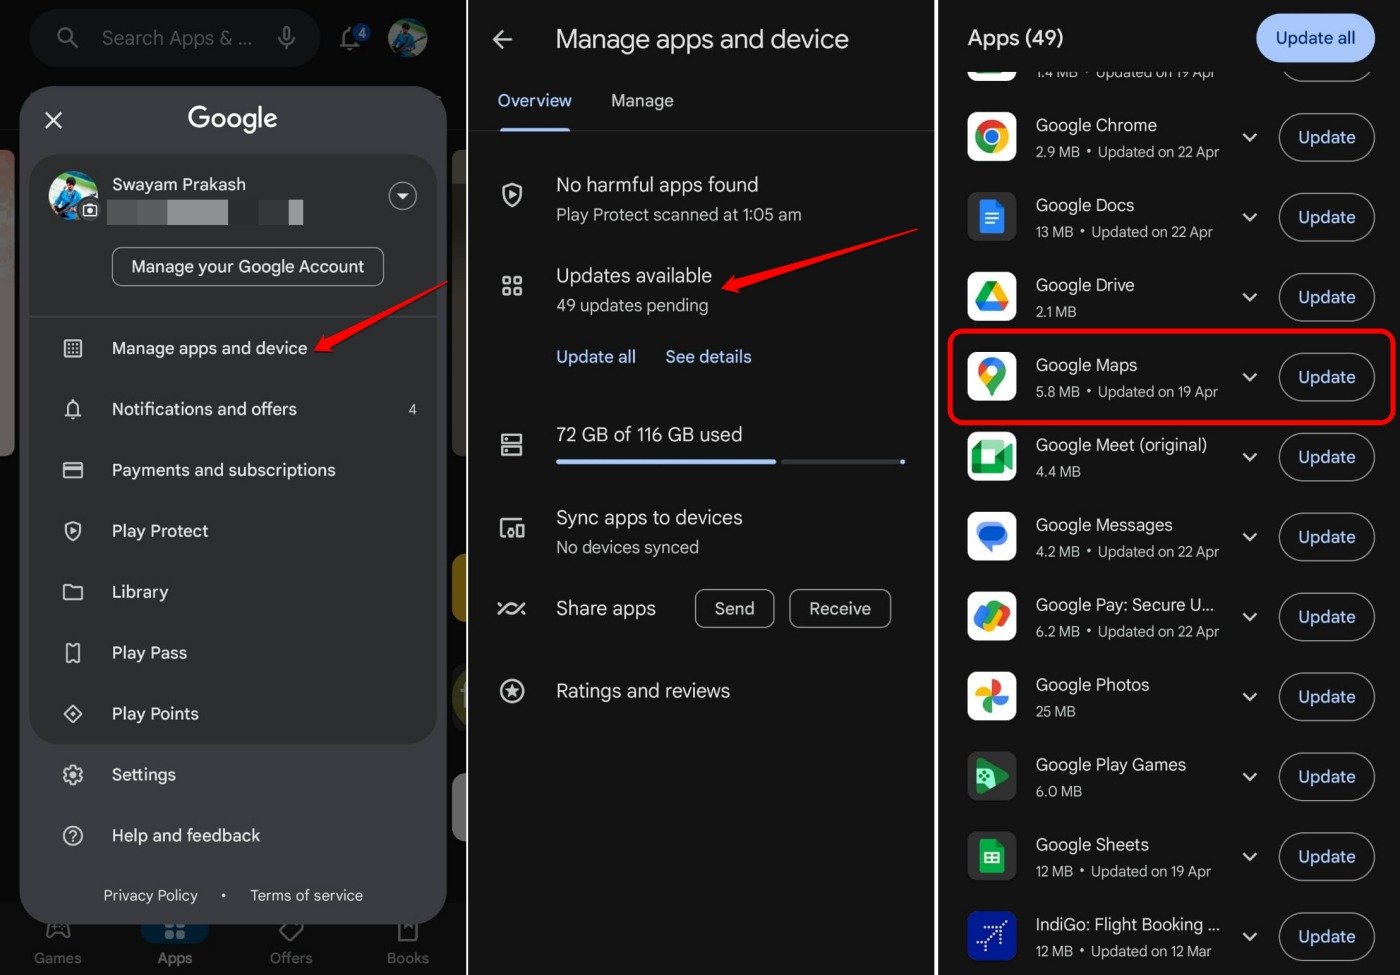Tap the Send button under Share apps
The height and width of the screenshot is (975, 1400).
[734, 608]
